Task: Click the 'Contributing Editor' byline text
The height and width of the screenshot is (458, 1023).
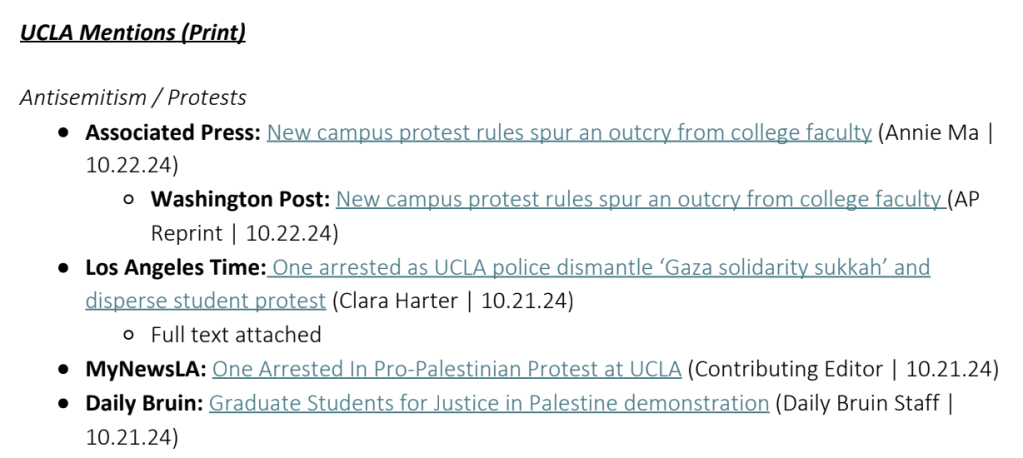Action: click(x=787, y=370)
